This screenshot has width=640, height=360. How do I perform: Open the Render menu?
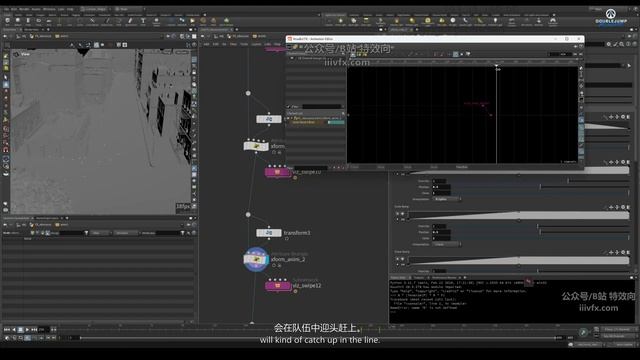click(24, 9)
